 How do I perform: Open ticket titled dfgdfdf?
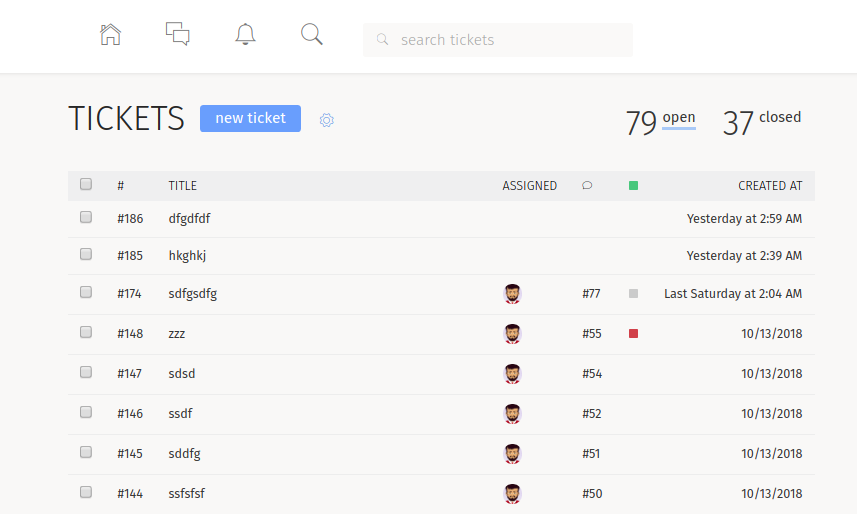pyautogui.click(x=190, y=218)
